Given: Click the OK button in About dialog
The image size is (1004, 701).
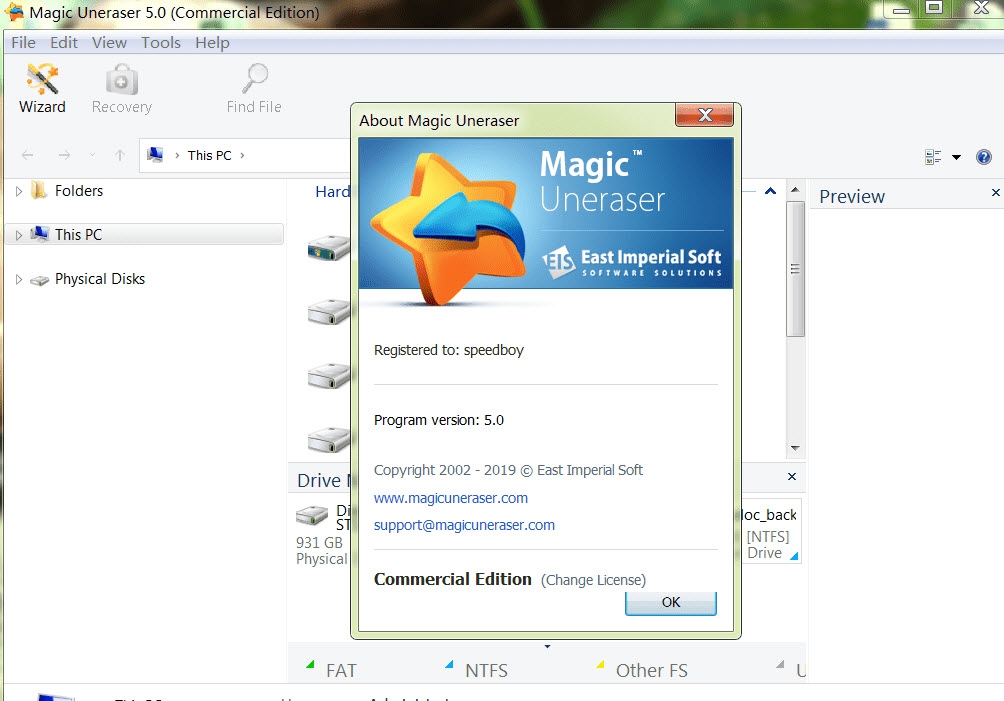Looking at the screenshot, I should (670, 602).
